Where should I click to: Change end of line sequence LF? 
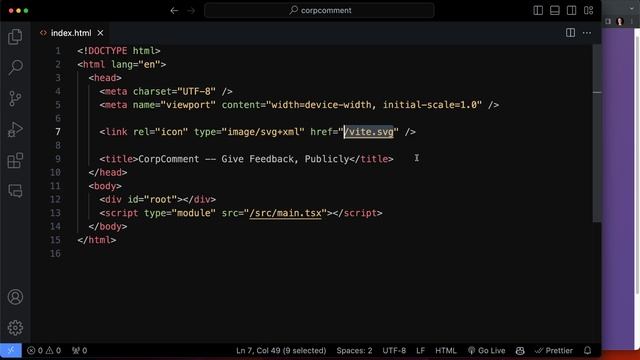click(x=420, y=350)
